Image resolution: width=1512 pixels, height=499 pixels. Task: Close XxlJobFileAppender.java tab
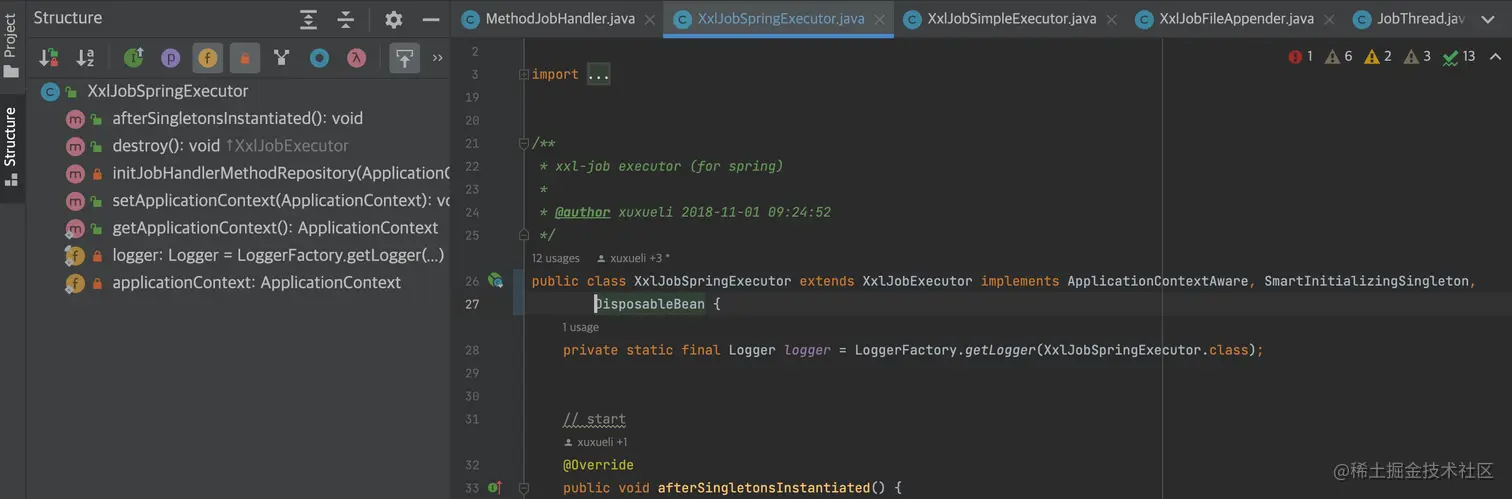click(1330, 19)
